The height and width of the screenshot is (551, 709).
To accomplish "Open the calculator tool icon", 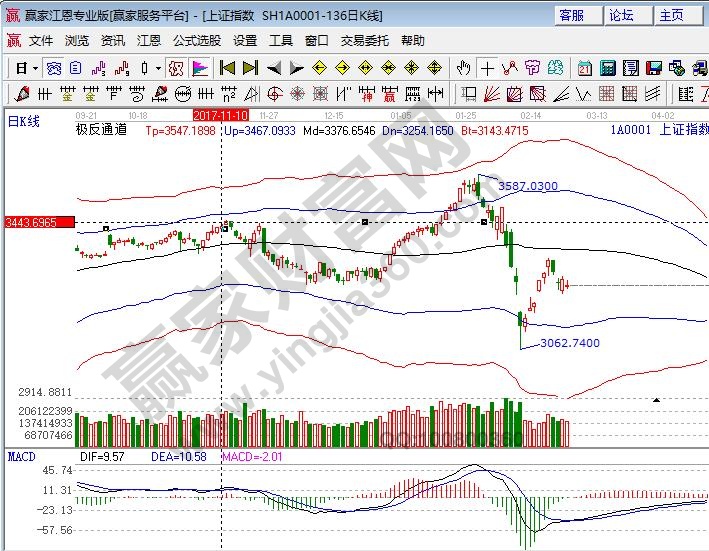I will [x=607, y=68].
